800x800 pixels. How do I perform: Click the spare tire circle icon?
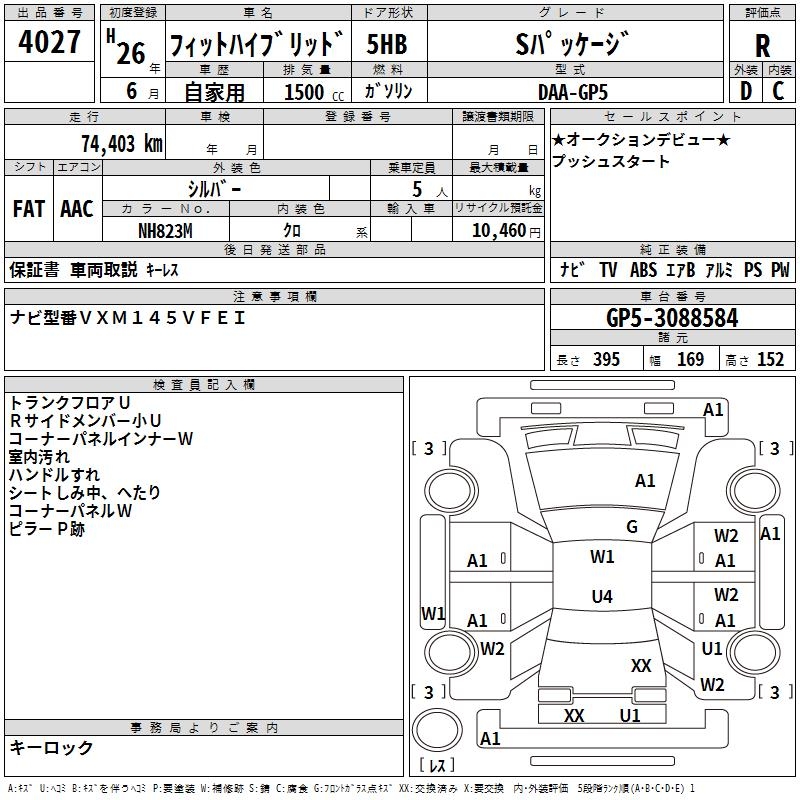(437, 730)
